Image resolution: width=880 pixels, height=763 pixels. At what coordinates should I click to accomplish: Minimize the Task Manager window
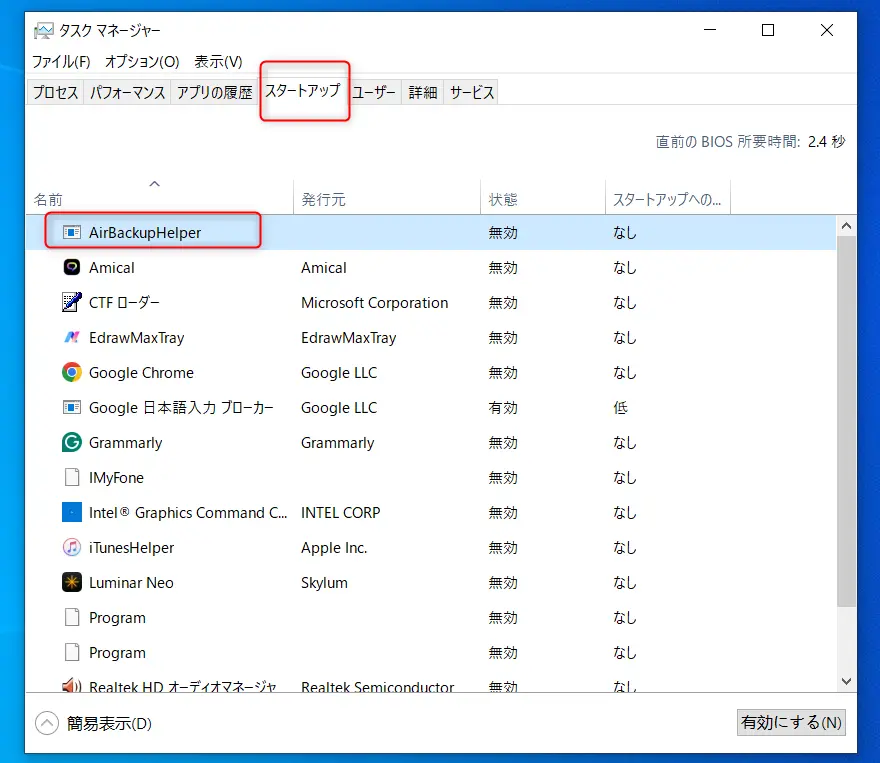coord(710,30)
